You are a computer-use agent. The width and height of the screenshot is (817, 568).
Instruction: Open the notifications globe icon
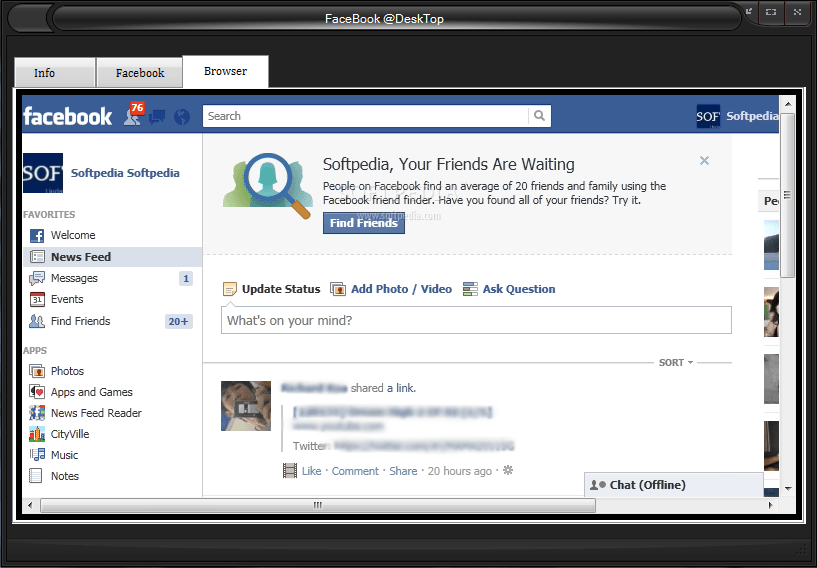click(x=182, y=117)
